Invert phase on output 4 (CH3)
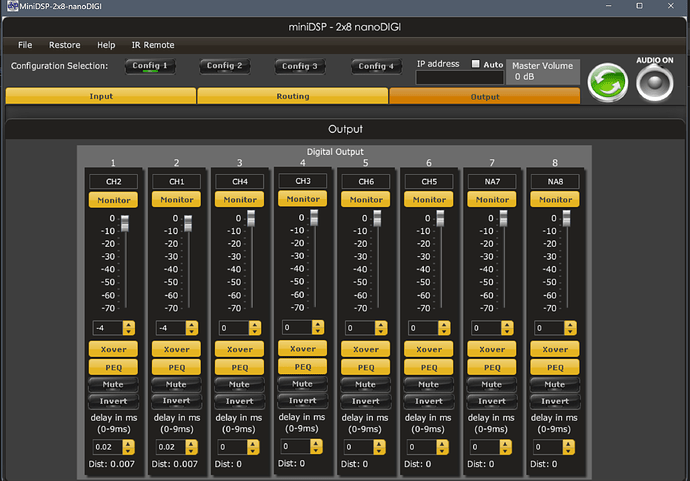This screenshot has width=690, height=481. 302,400
